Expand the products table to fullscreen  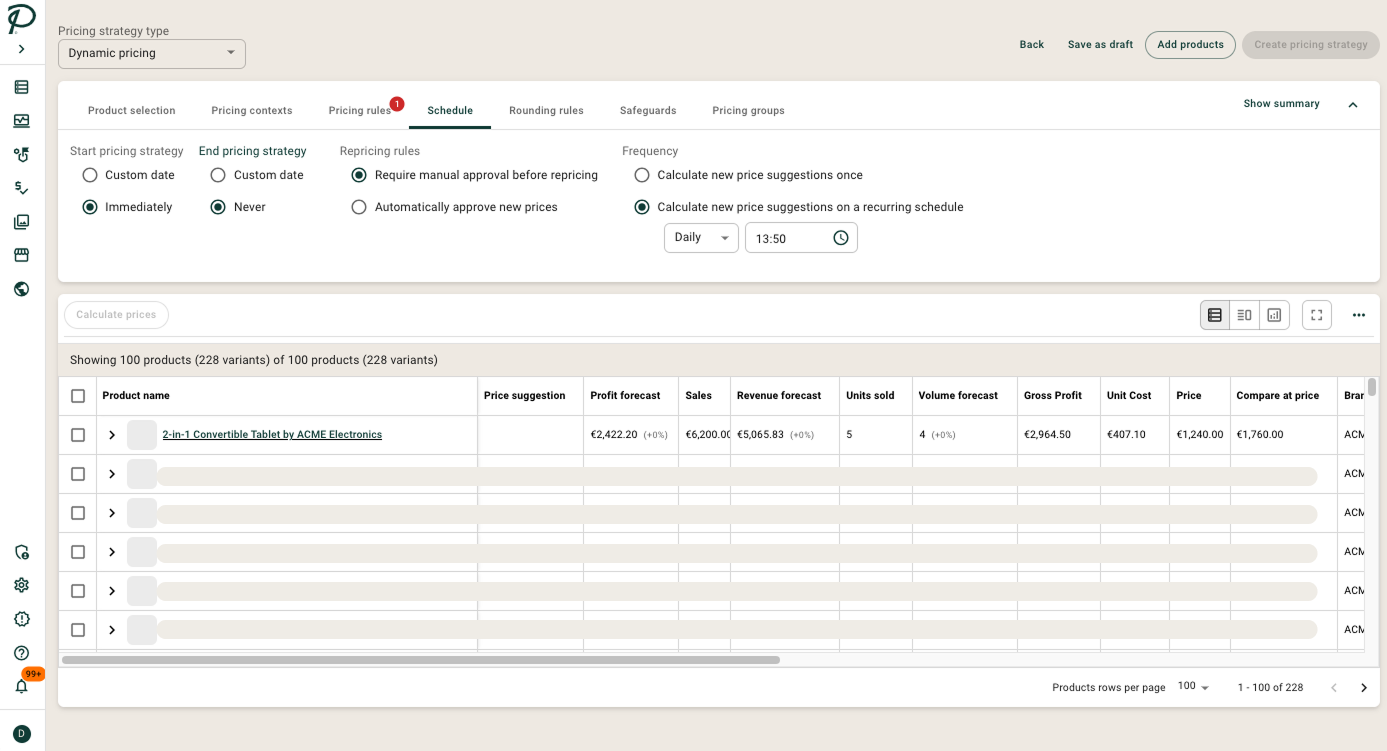[x=1316, y=314]
